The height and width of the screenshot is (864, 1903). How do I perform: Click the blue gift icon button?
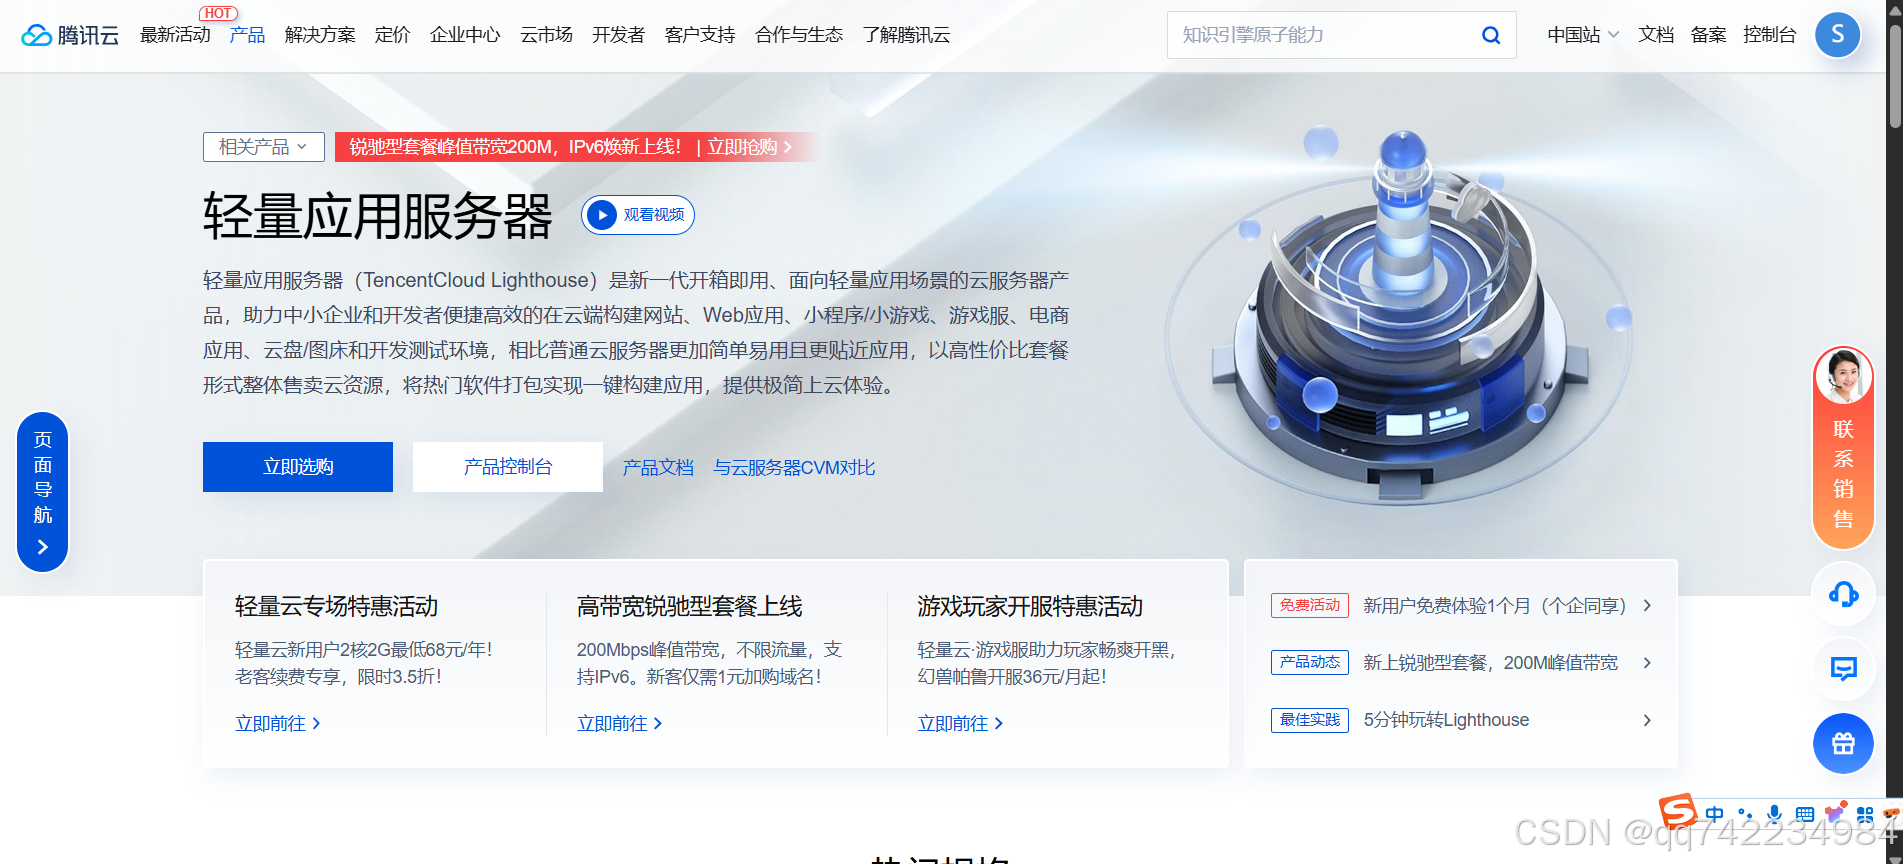point(1843,743)
